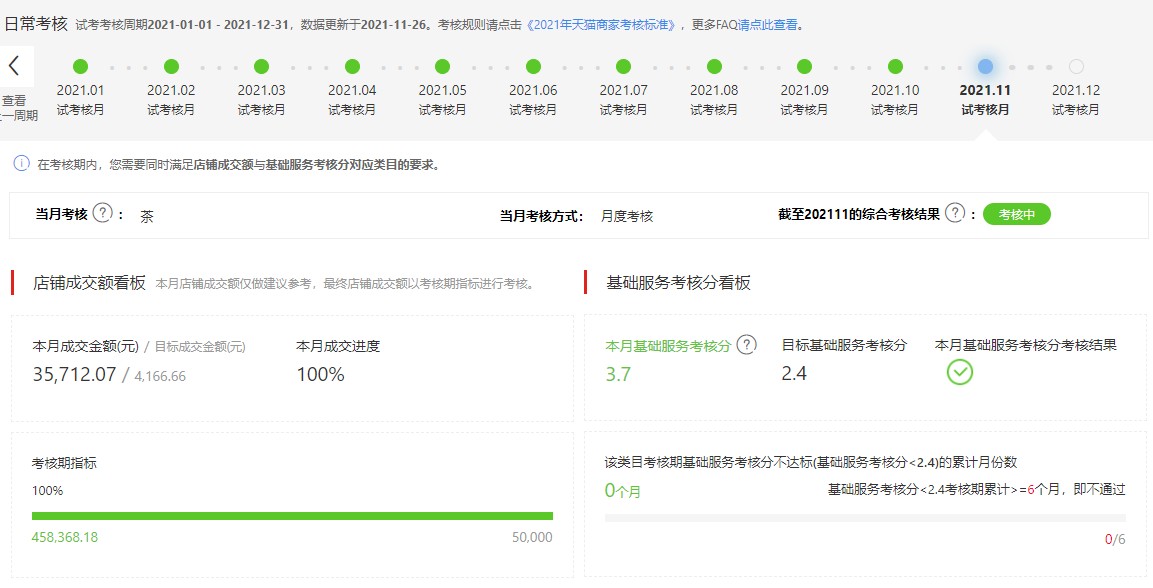Click the info icon before 在考核期内 notice
The height and width of the screenshot is (588, 1153).
[x=21, y=163]
